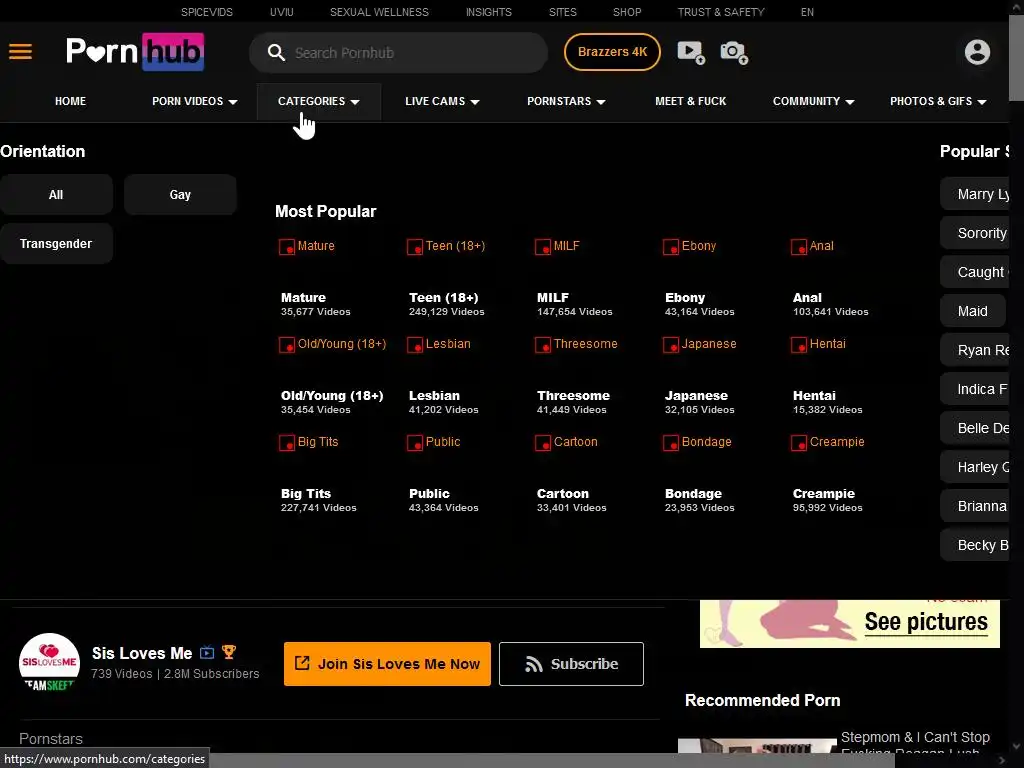Click the upload video icon
This screenshot has height=768, width=1024.
pos(691,52)
